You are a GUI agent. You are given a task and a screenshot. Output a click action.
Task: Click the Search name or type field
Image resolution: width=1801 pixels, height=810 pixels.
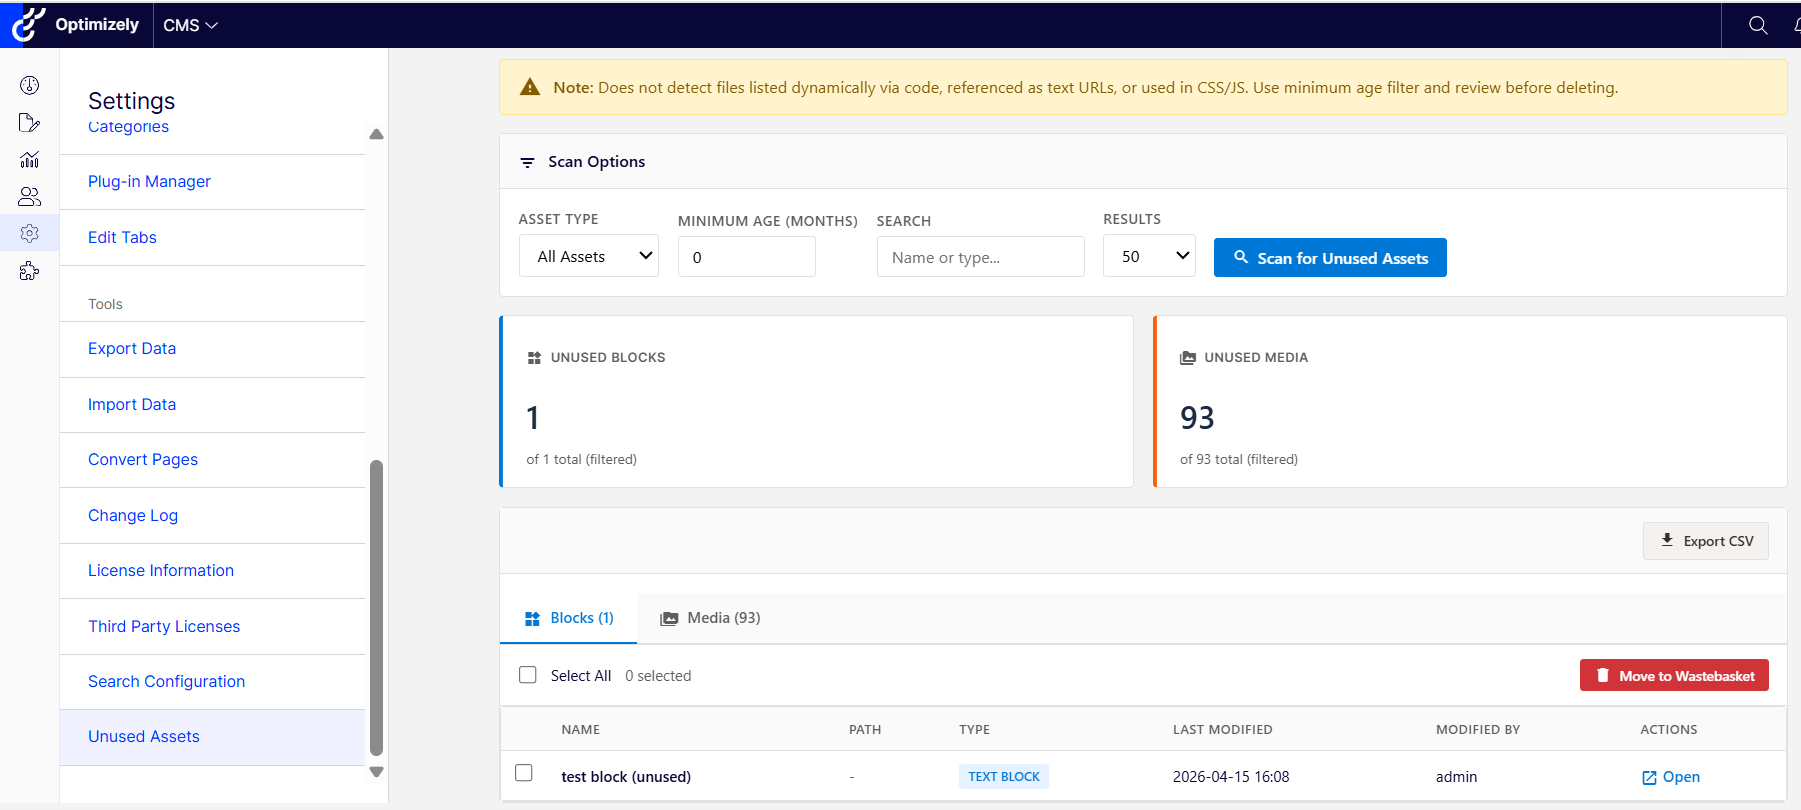tap(980, 257)
